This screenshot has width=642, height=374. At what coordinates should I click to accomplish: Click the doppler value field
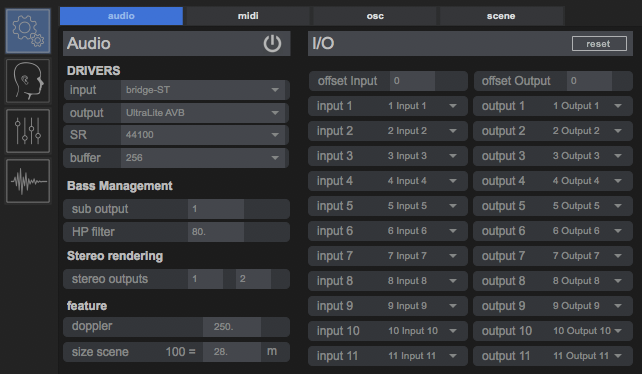tap(232, 327)
